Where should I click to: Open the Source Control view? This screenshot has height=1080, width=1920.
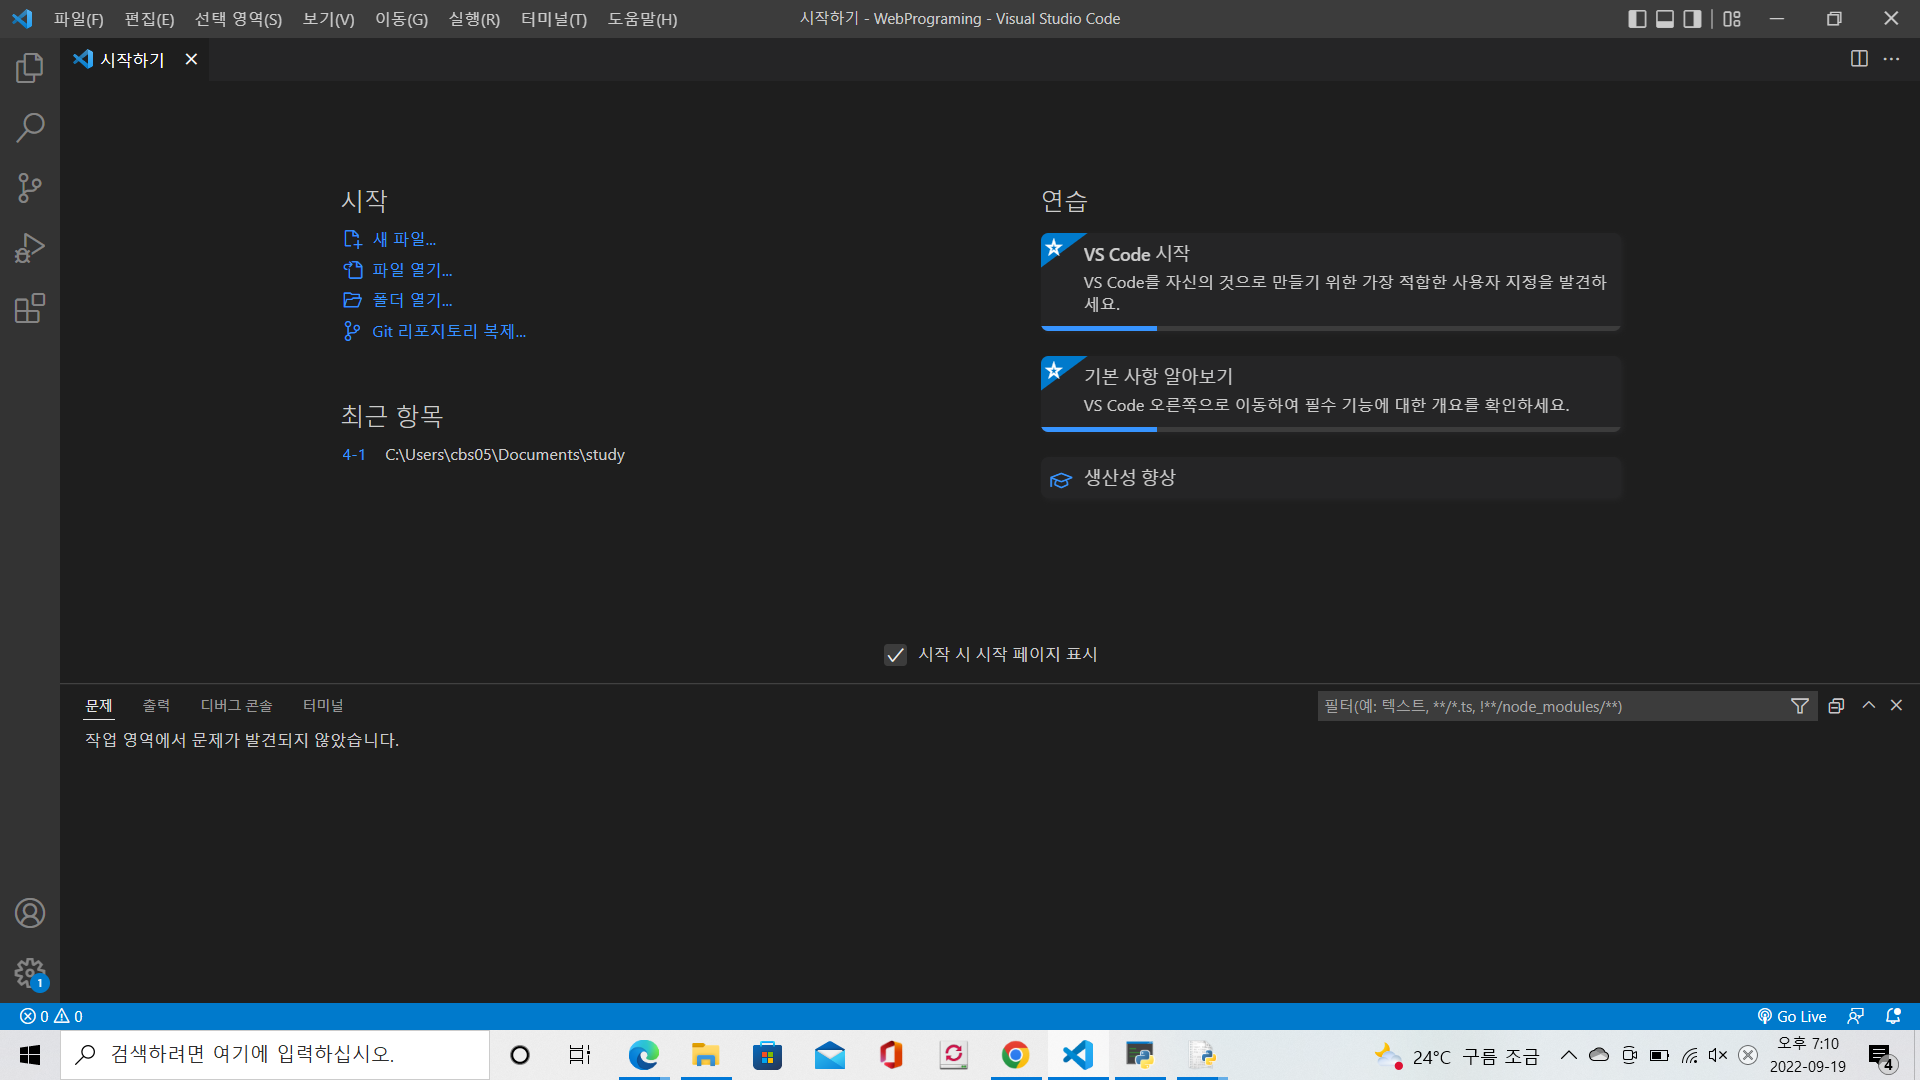point(30,188)
